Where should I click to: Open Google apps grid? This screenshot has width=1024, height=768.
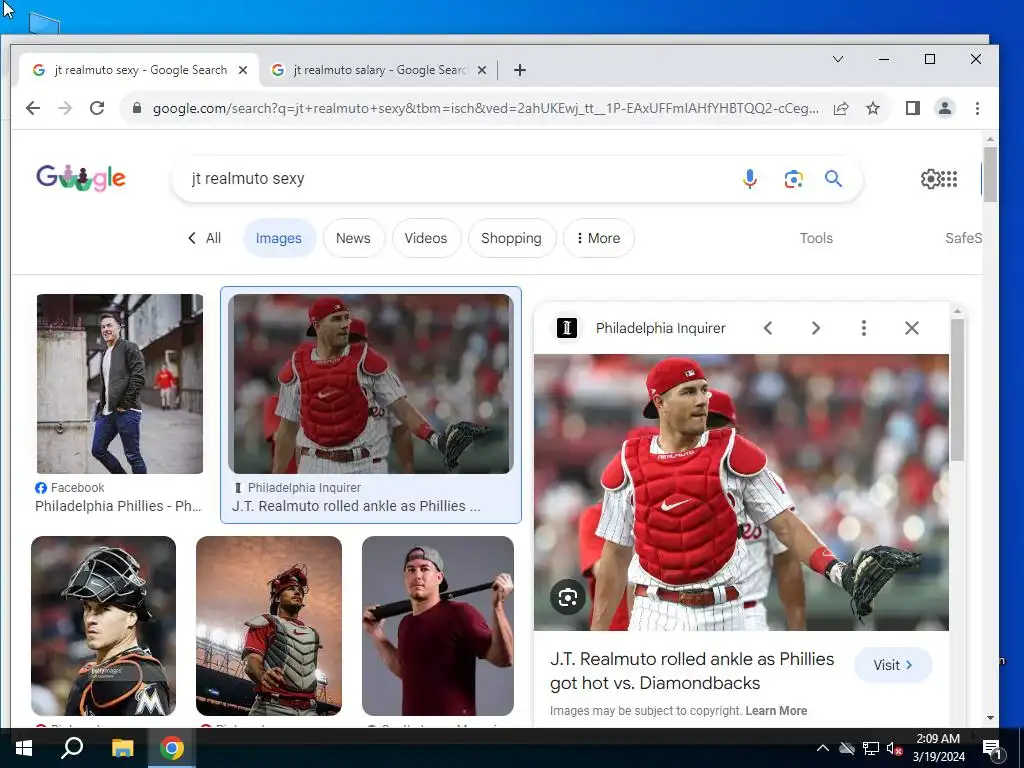click(950, 178)
